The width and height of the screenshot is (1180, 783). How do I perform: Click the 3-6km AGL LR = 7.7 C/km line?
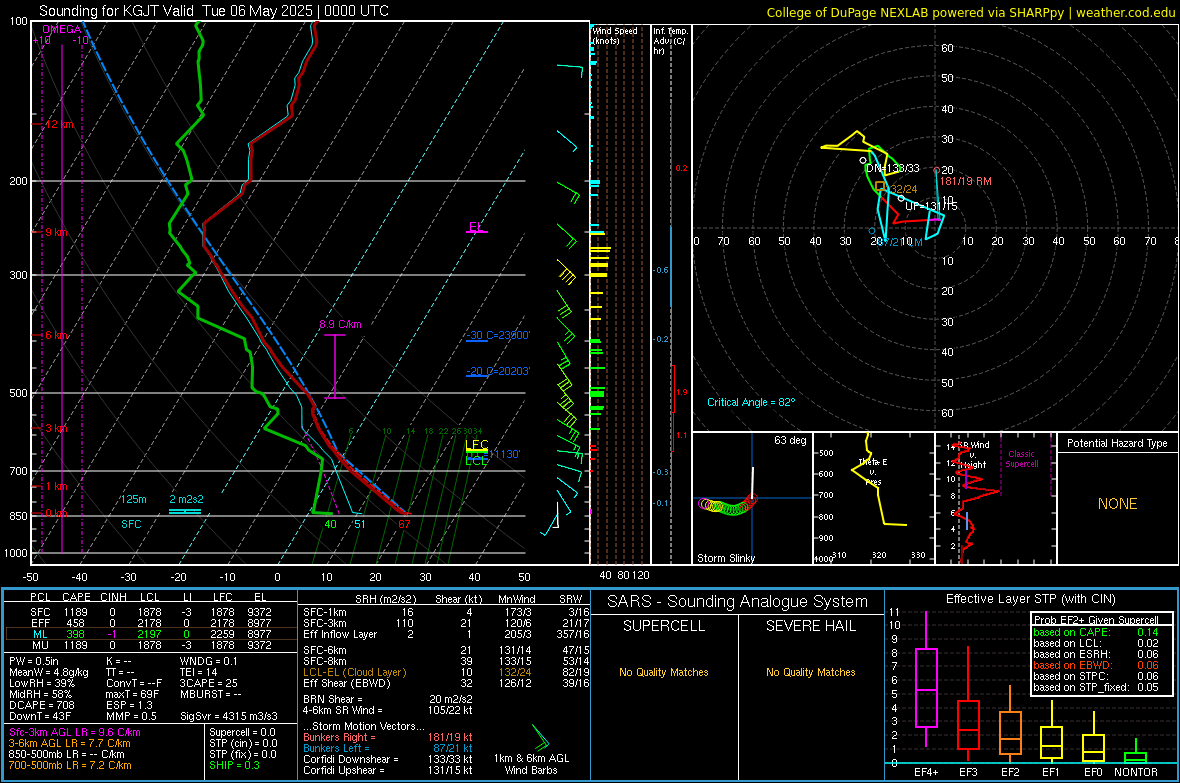point(69,743)
